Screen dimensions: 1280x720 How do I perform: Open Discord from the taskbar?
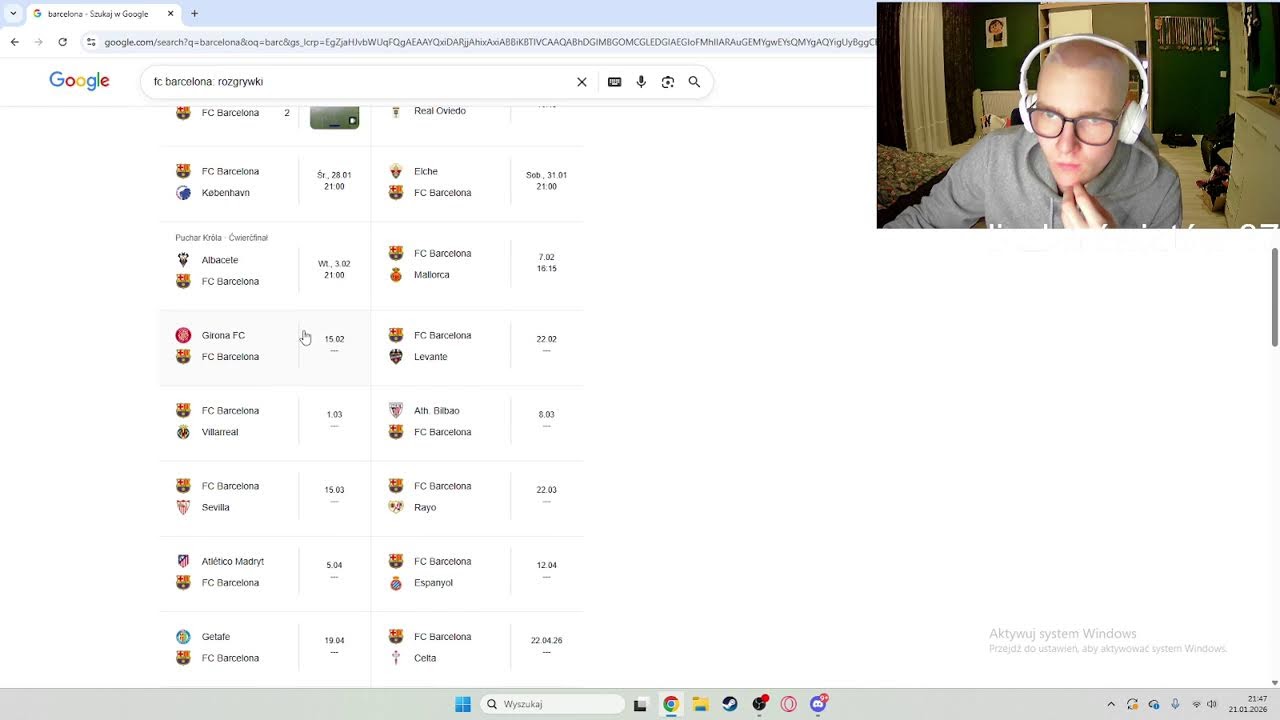pos(818,704)
